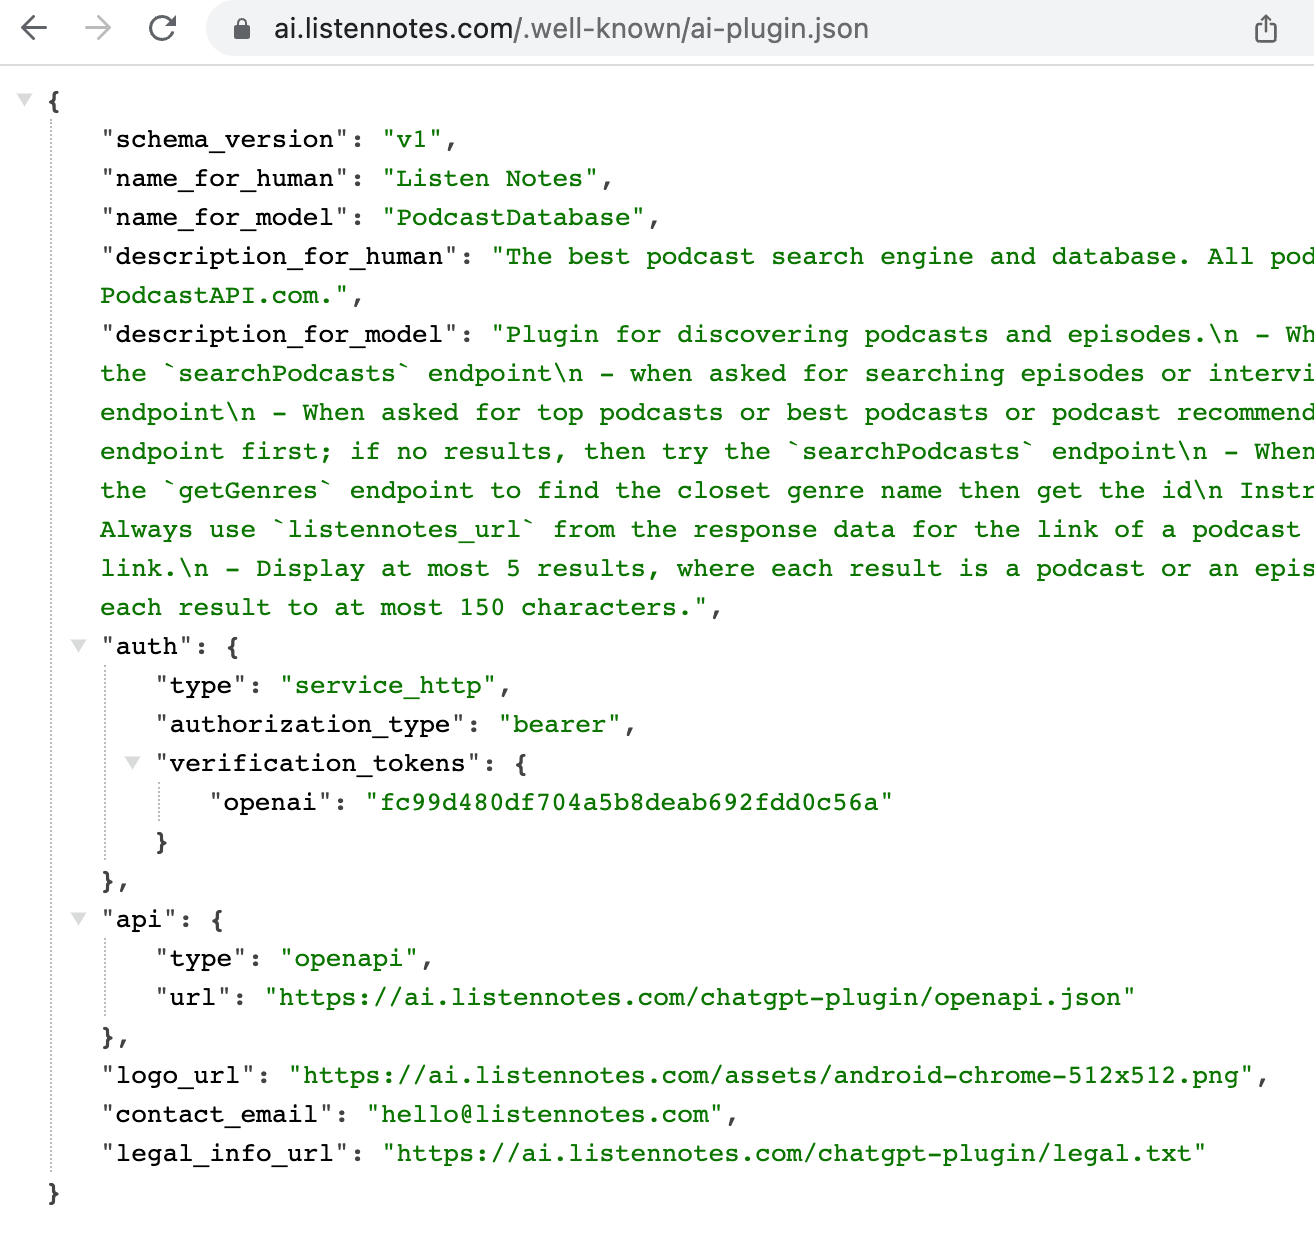Viewport: 1314px width, 1244px height.
Task: Click the "authorization_type" key
Action: pos(310,724)
